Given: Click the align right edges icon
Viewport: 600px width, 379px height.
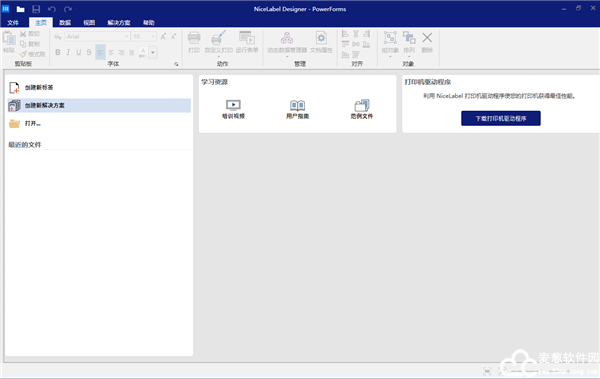Looking at the screenshot, I should tap(366, 34).
